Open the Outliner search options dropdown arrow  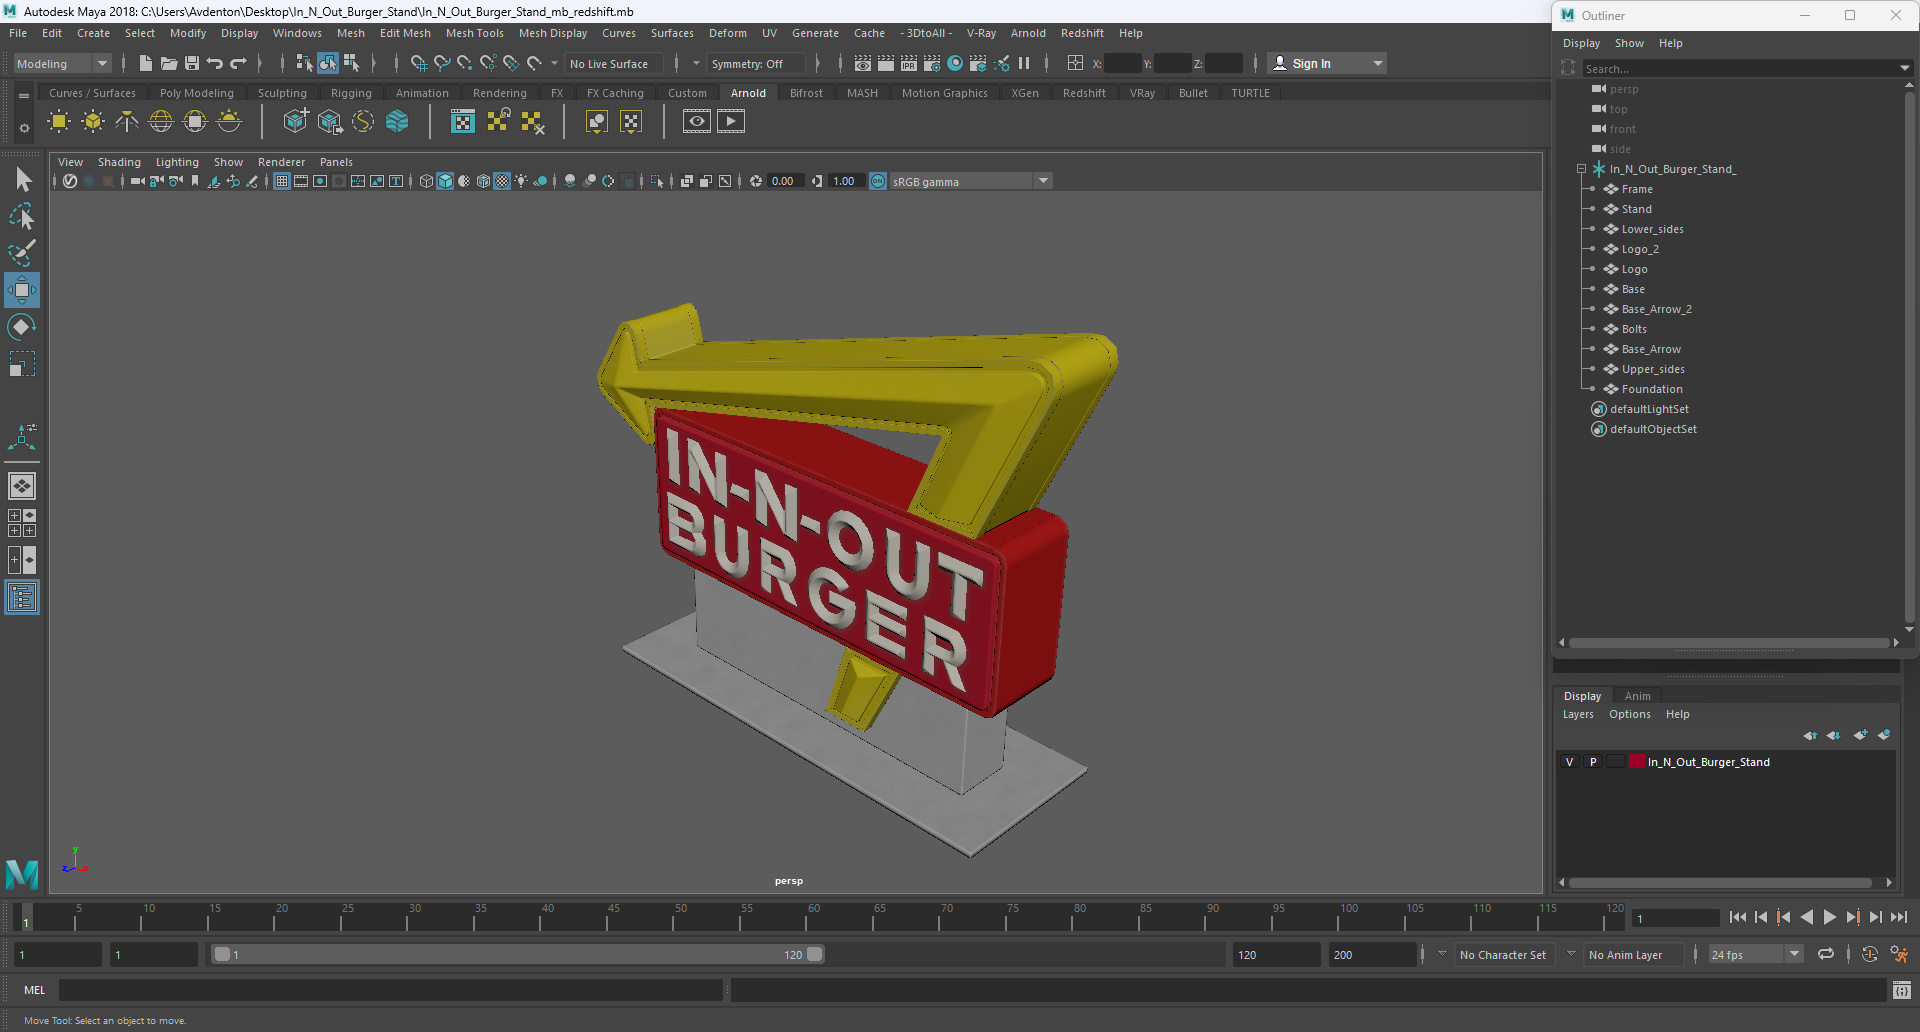point(1903,68)
